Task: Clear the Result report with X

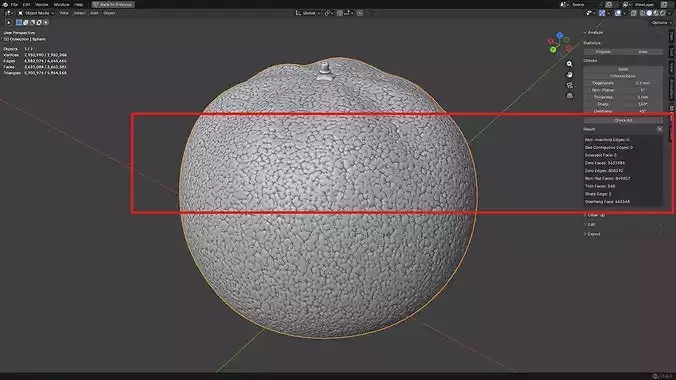Action: pyautogui.click(x=660, y=129)
